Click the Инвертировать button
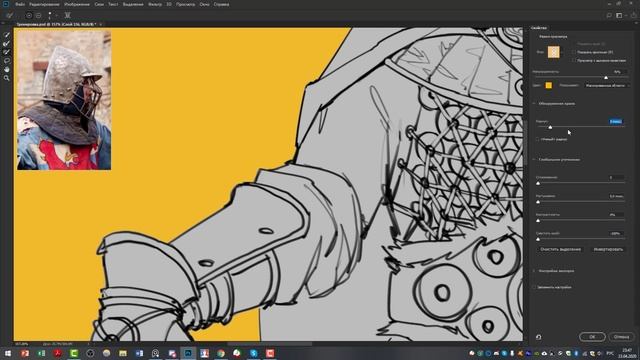 coord(608,249)
